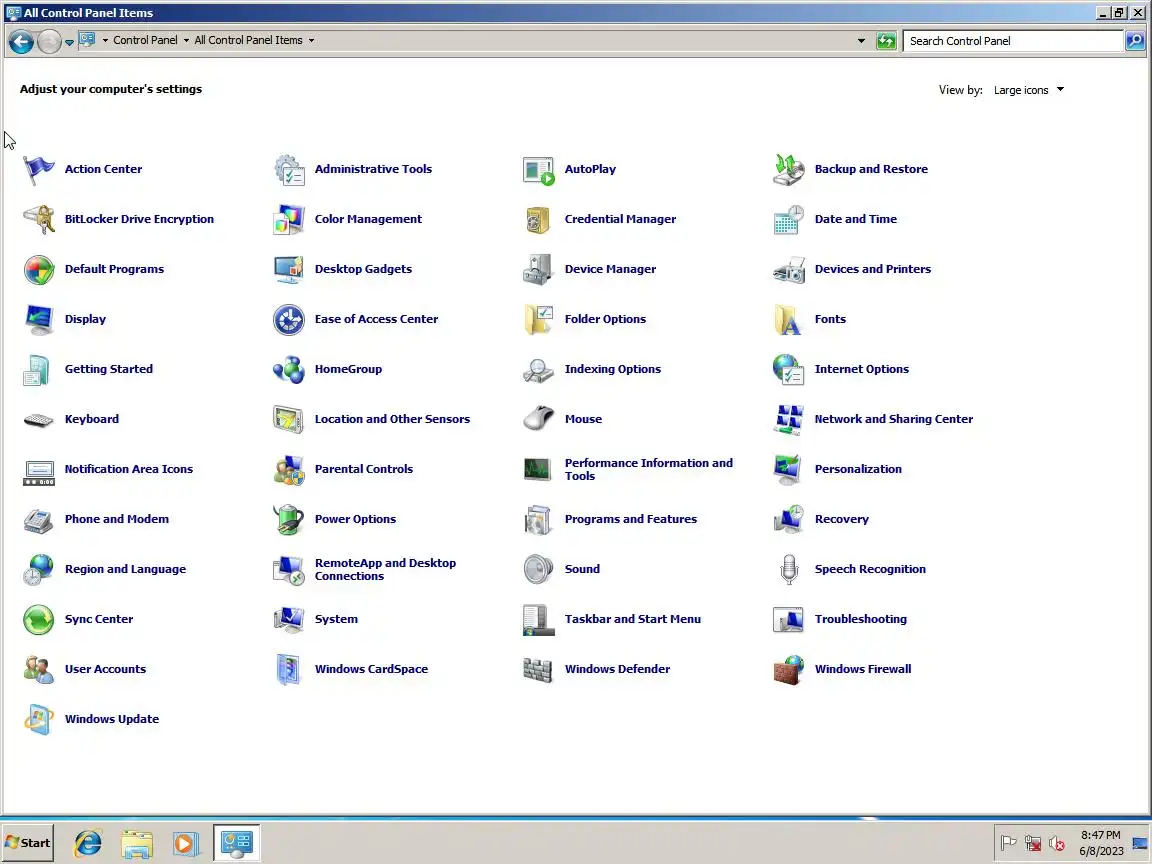Open the Display monitor icon

pyautogui.click(x=38, y=320)
